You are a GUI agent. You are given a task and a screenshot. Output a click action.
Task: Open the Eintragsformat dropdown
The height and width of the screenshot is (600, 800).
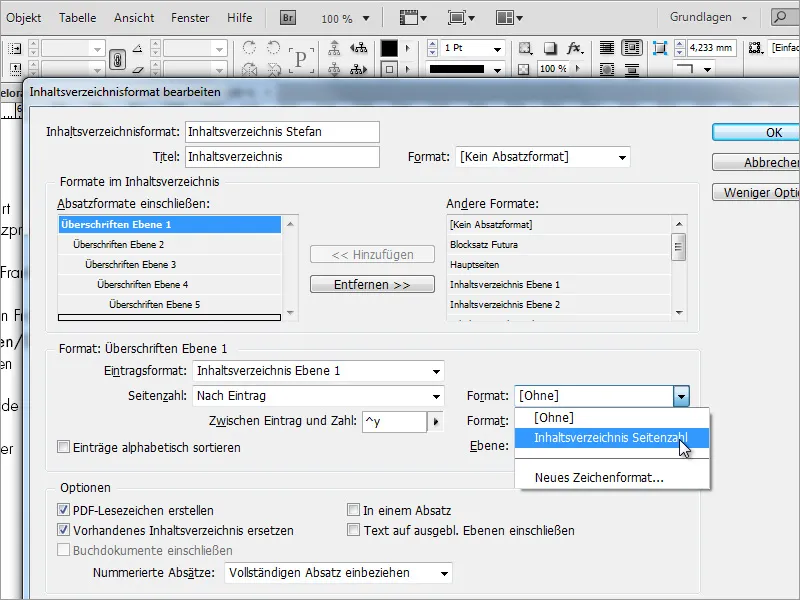pos(318,371)
